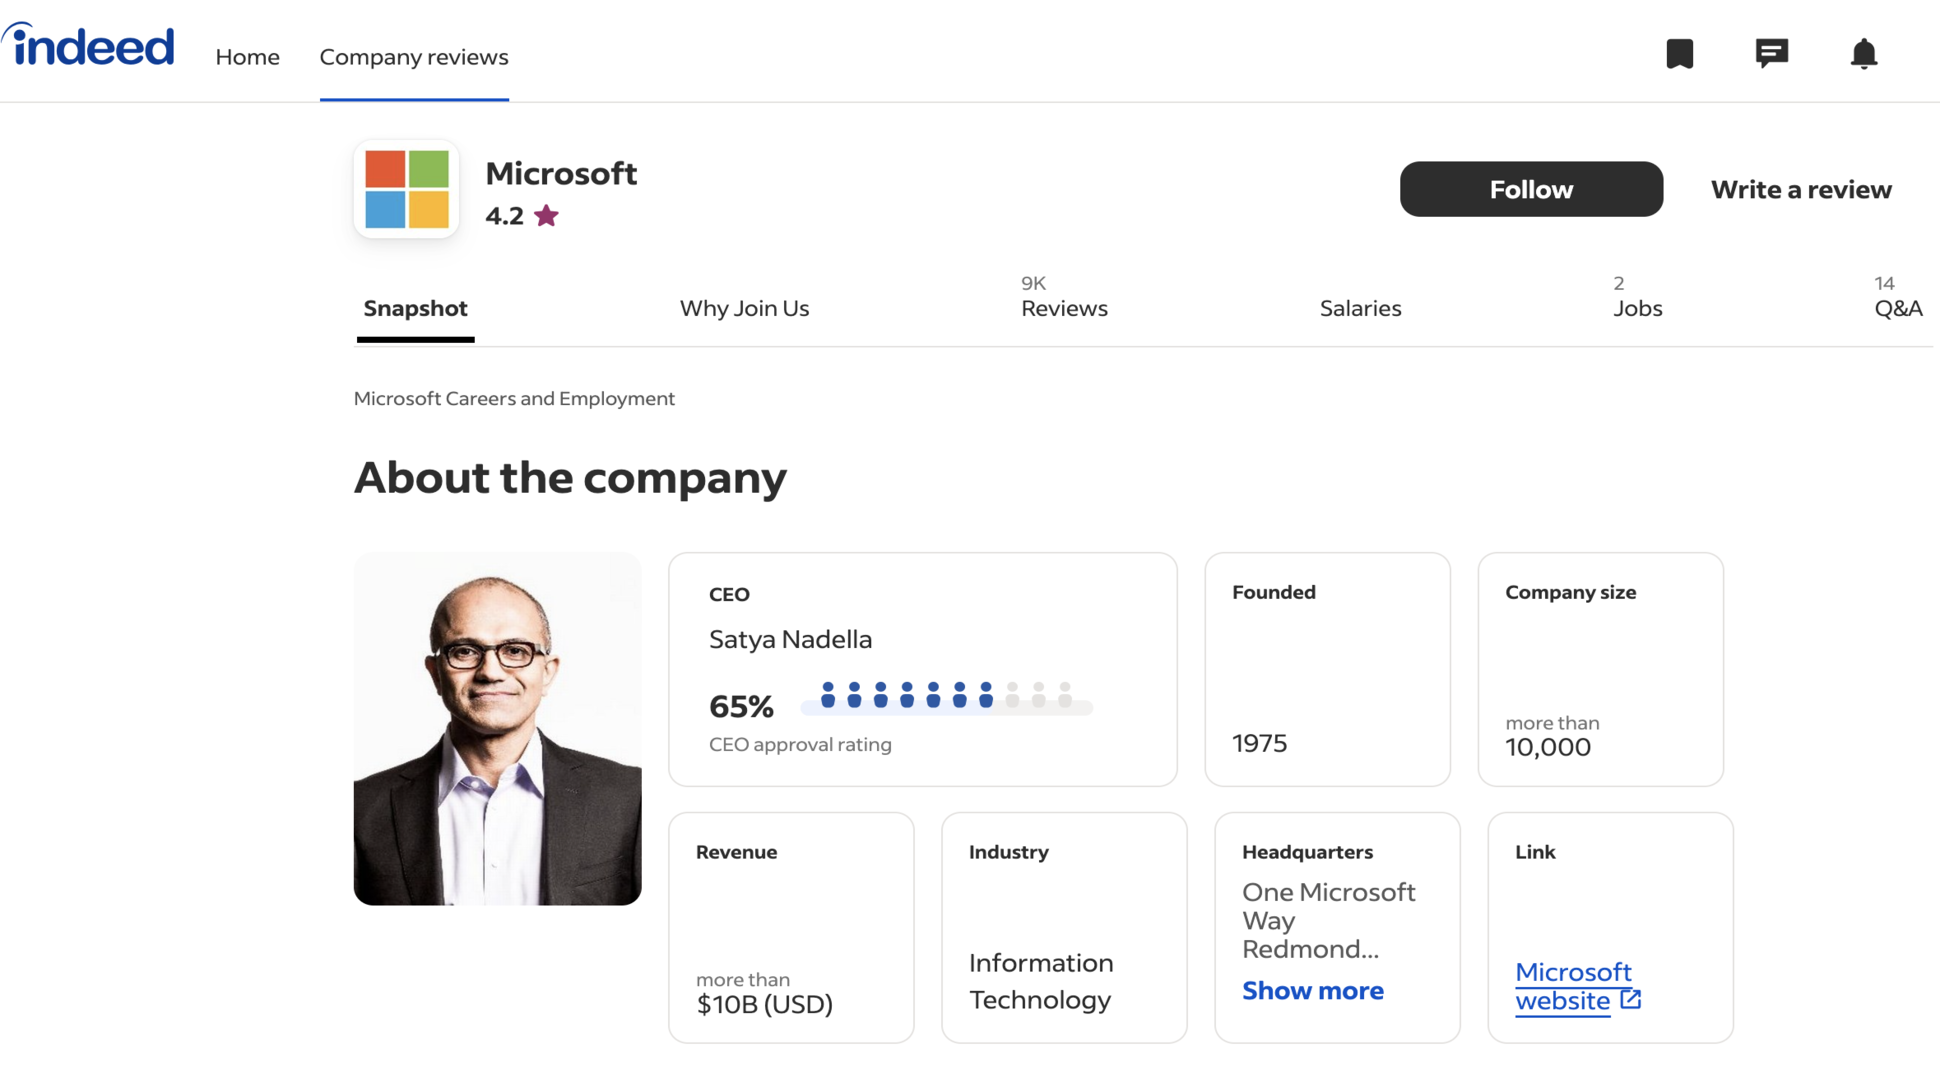Click 'Information Technology' industry value
This screenshot has width=1940, height=1090.
coord(1041,981)
